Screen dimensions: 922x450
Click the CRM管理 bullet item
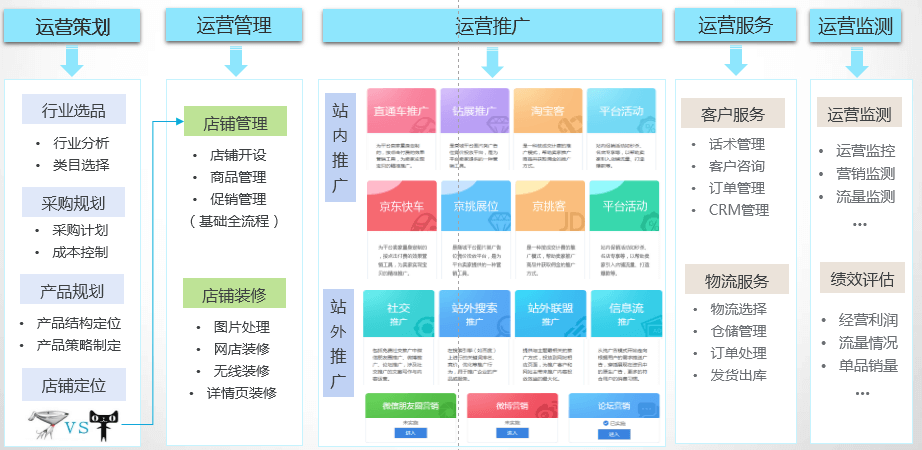[x=739, y=210]
